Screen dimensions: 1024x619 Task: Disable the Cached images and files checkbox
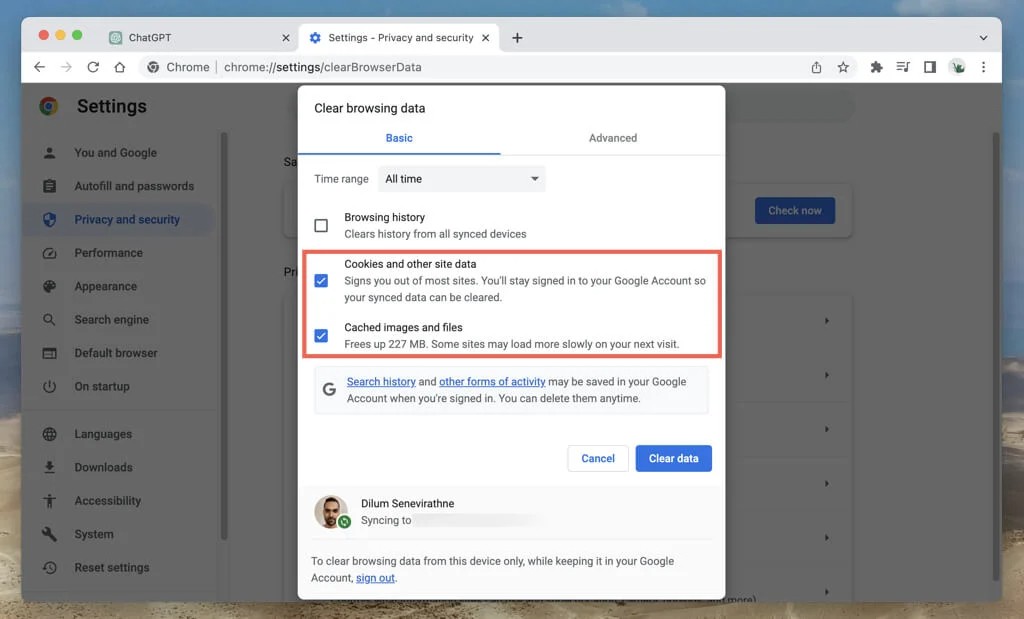tap(321, 335)
